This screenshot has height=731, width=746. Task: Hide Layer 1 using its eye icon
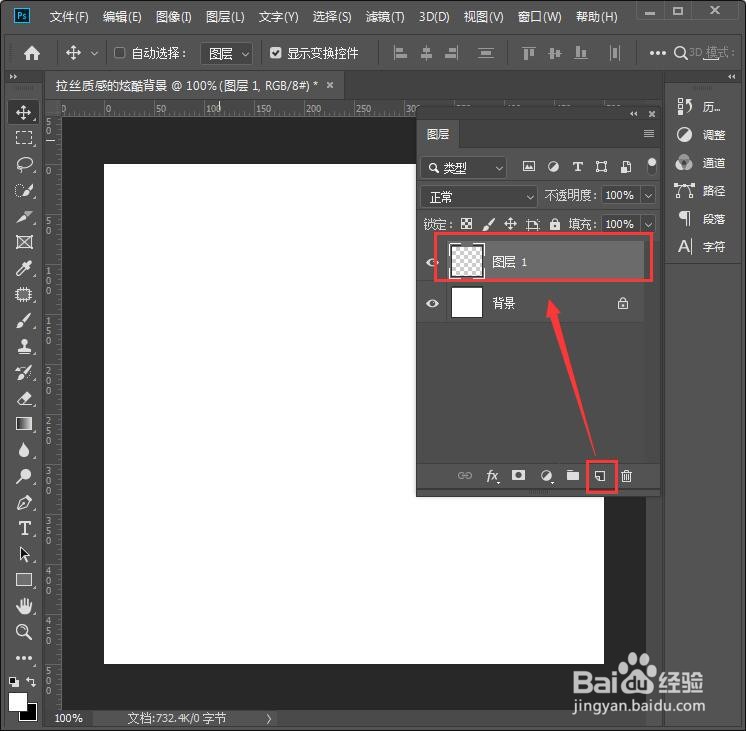coord(432,262)
